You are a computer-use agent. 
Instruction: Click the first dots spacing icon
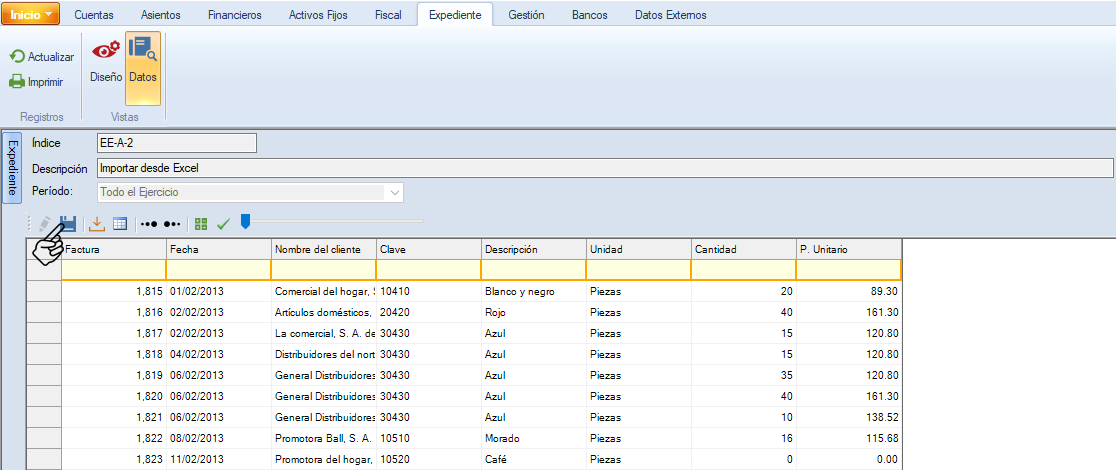point(149,224)
